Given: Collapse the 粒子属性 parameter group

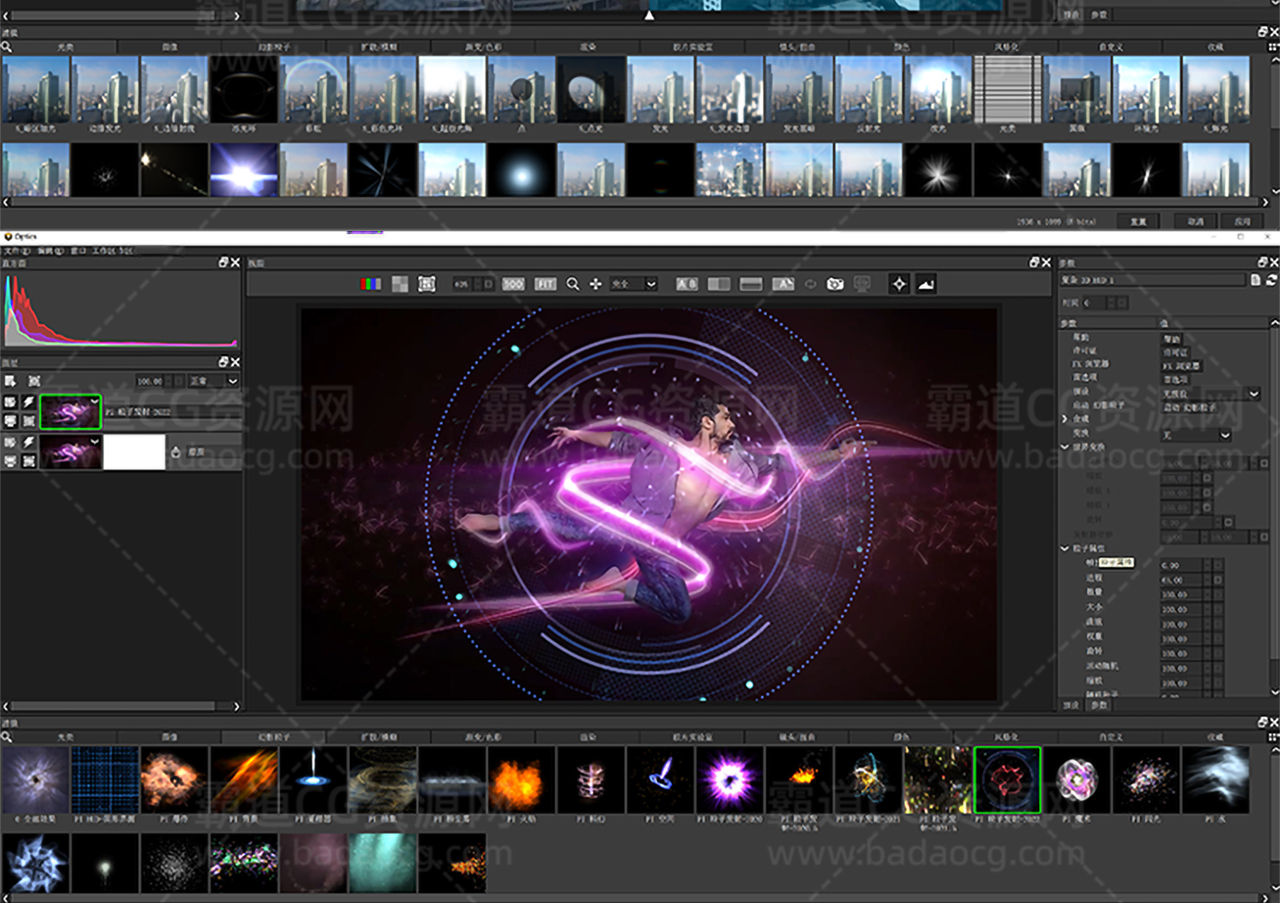Looking at the screenshot, I should tap(1065, 549).
